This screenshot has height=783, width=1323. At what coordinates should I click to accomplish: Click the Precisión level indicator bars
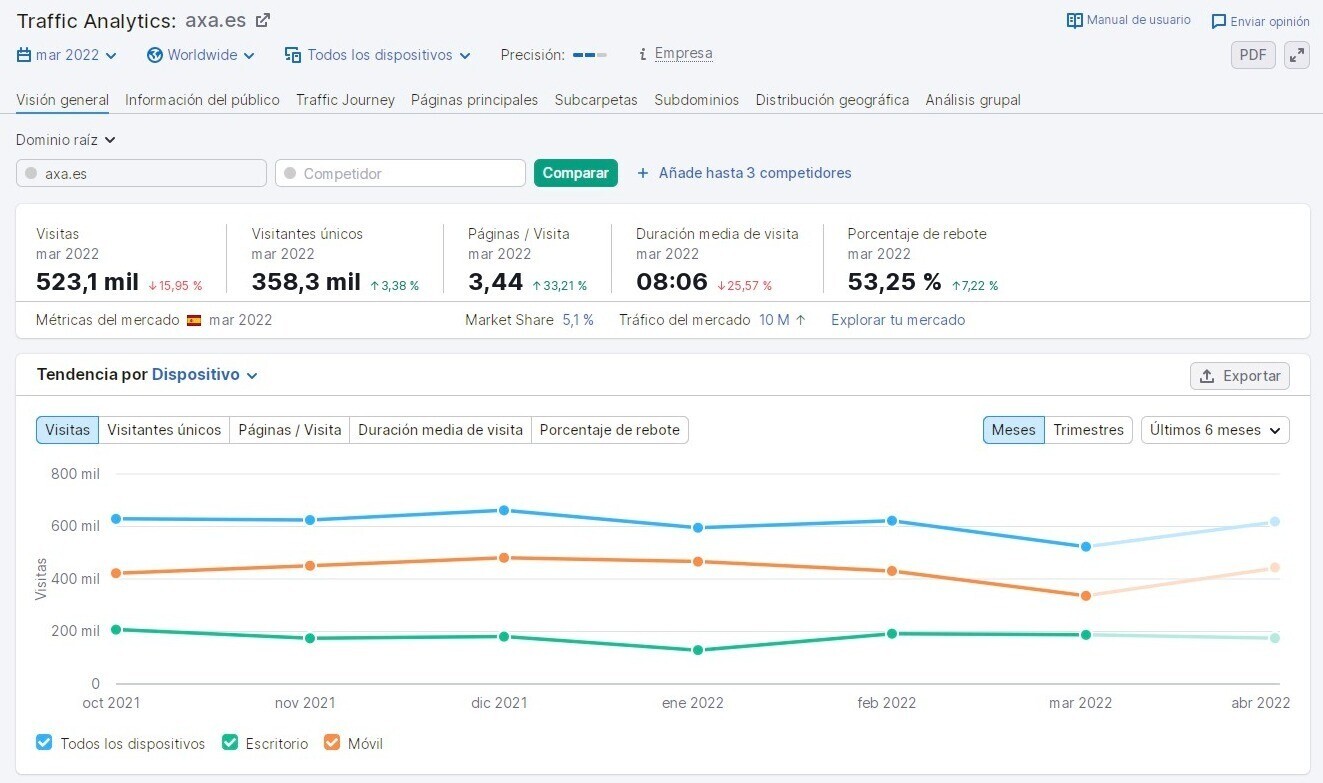pos(590,55)
